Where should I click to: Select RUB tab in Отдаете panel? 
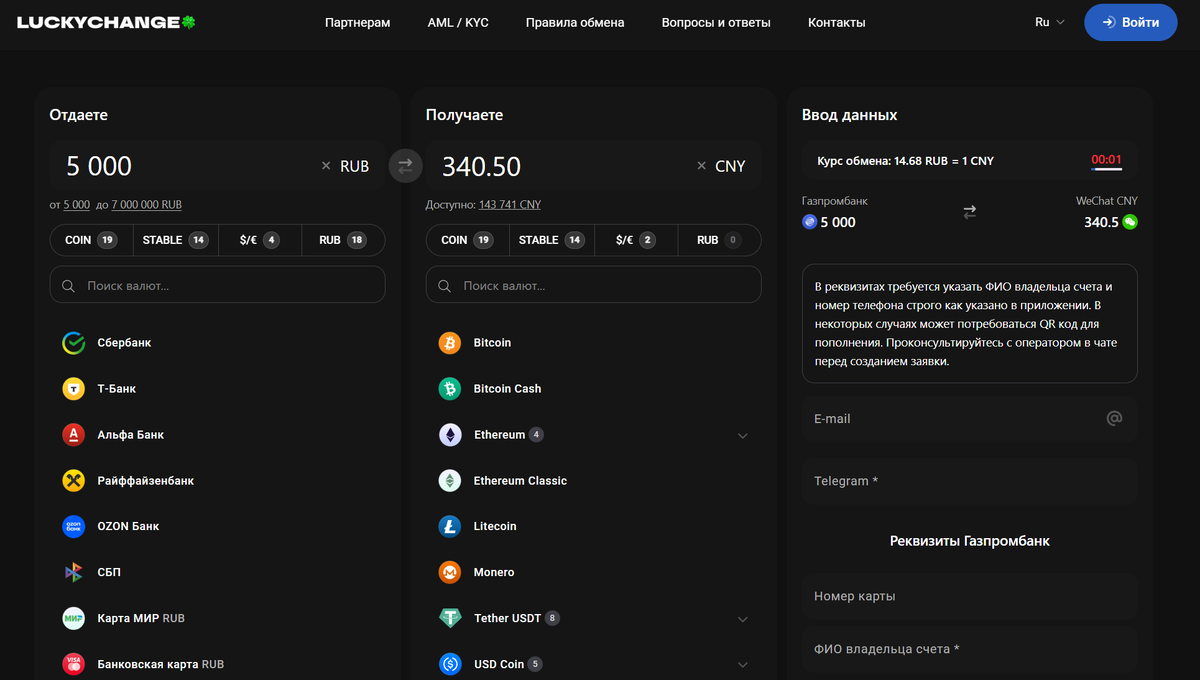[343, 240]
